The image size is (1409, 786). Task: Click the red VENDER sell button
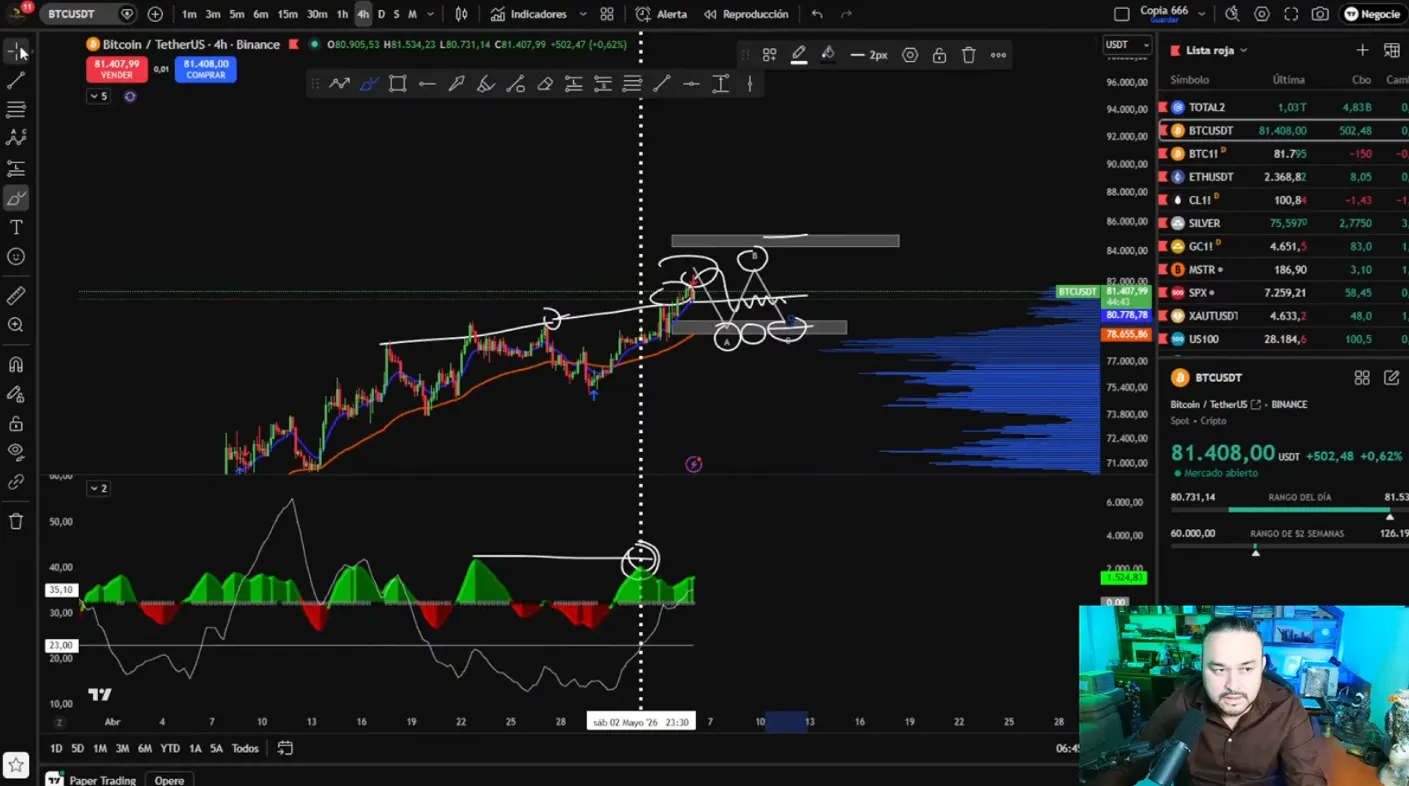(x=117, y=69)
